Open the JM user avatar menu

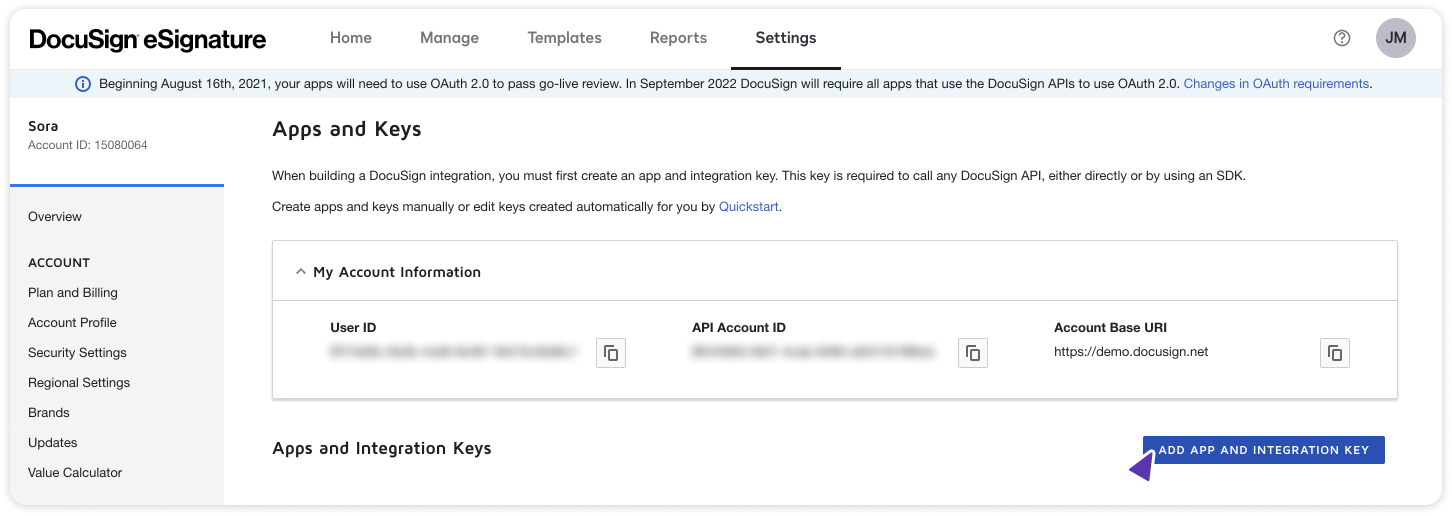[1396, 38]
